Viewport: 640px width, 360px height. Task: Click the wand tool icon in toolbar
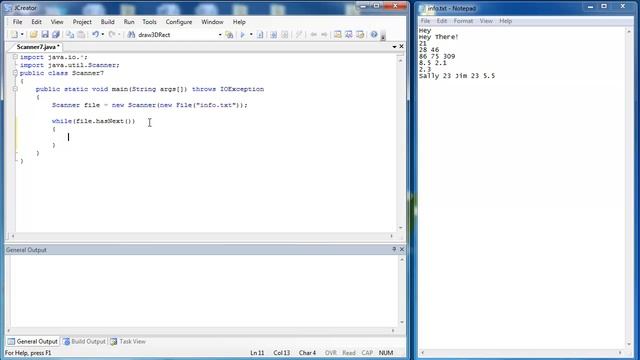point(299,35)
